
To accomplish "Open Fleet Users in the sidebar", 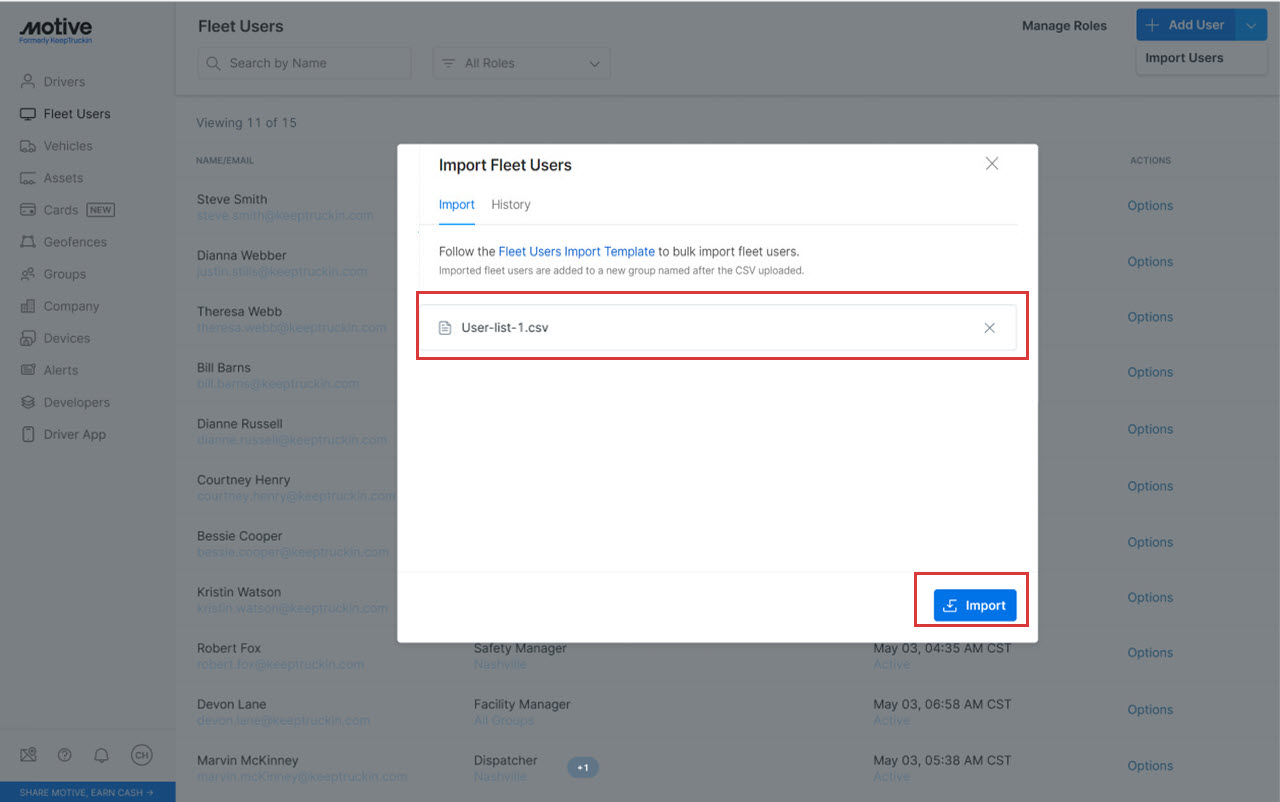I will click(x=76, y=114).
